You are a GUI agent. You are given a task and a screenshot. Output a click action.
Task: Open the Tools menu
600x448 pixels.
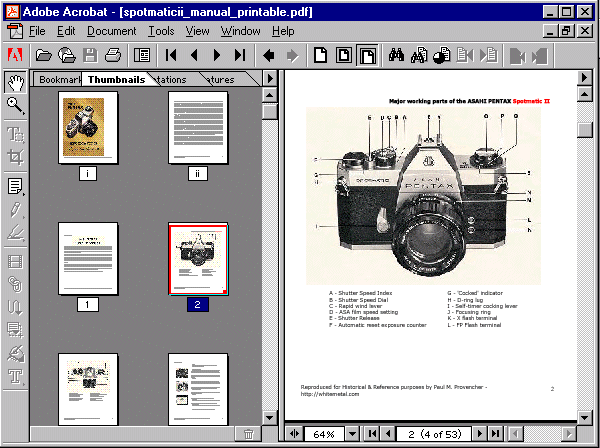coord(161,31)
